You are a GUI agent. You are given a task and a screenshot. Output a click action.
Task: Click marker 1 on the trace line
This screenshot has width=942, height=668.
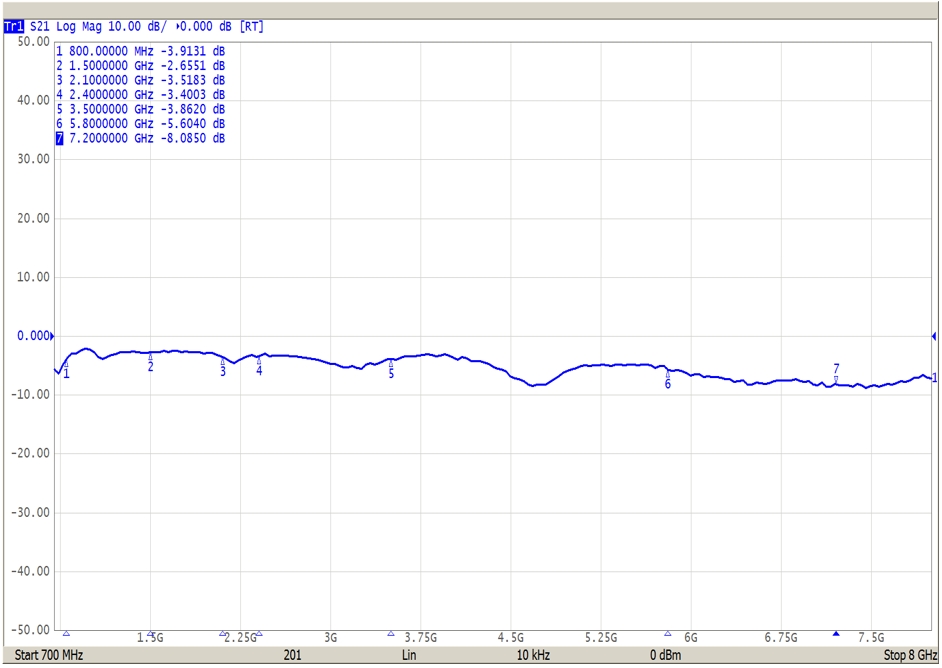(66, 366)
